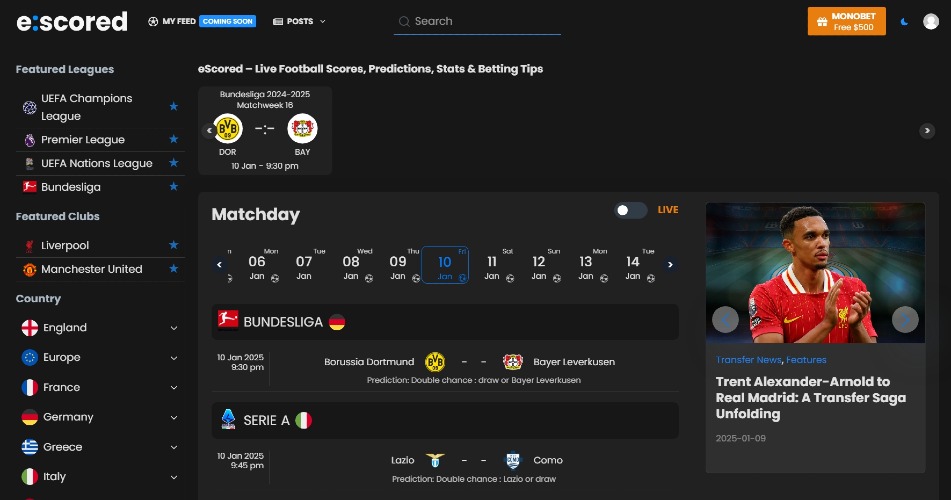Click the Bayer Leverkusen crest in fixtures
The width and height of the screenshot is (951, 500).
click(513, 362)
